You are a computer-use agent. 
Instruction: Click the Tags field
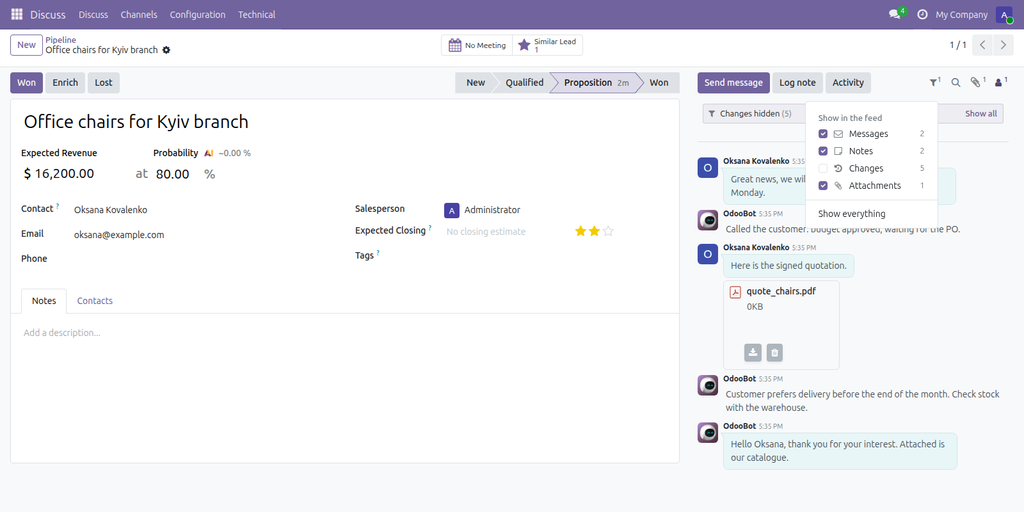point(555,255)
